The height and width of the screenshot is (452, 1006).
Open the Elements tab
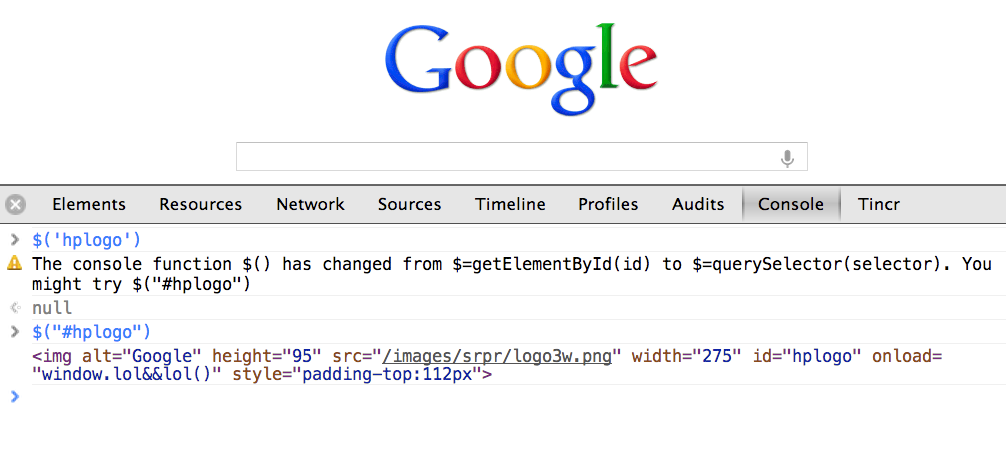(x=89, y=205)
